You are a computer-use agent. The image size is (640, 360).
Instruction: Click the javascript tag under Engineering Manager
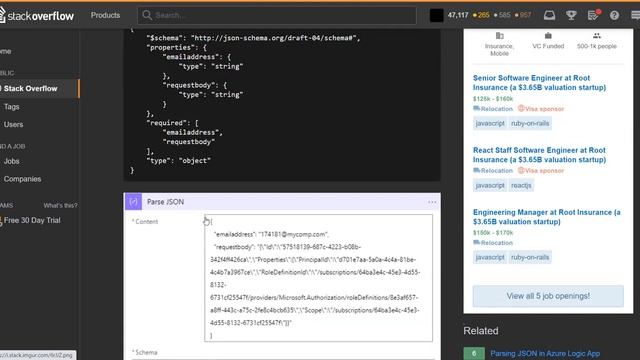(490, 257)
